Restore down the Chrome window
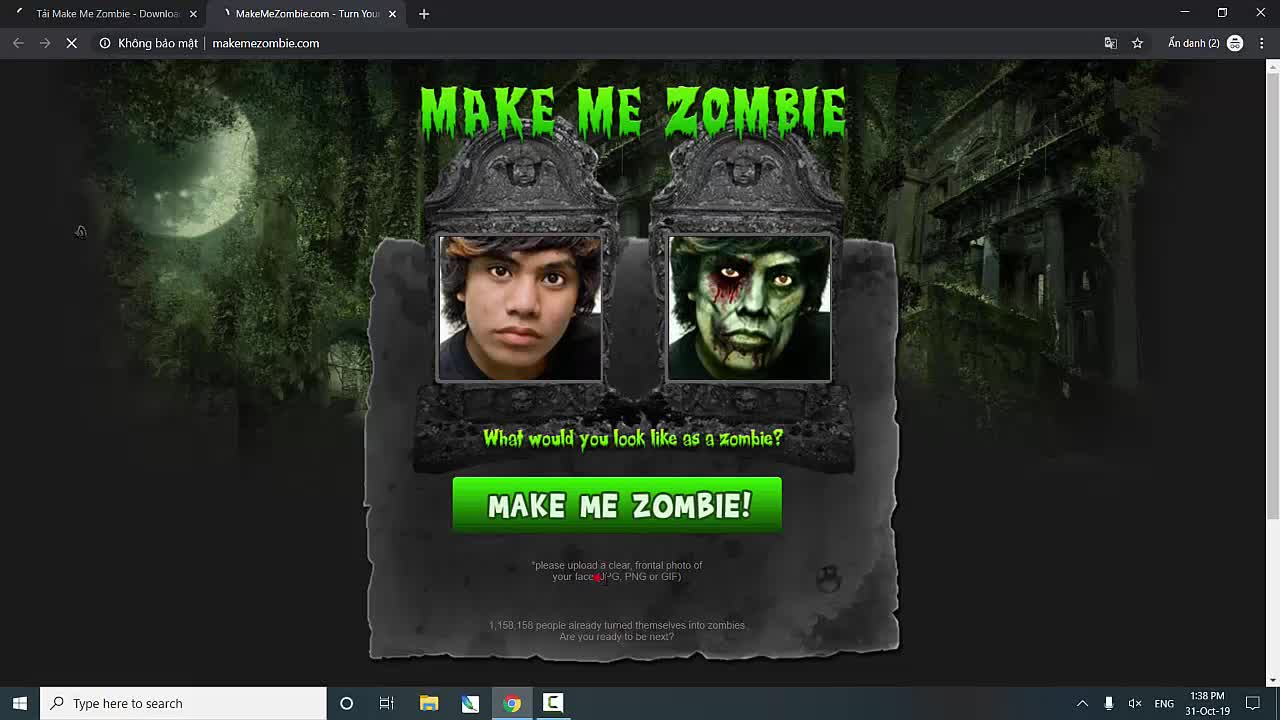Screen dimensions: 1280x720 (x=1222, y=13)
